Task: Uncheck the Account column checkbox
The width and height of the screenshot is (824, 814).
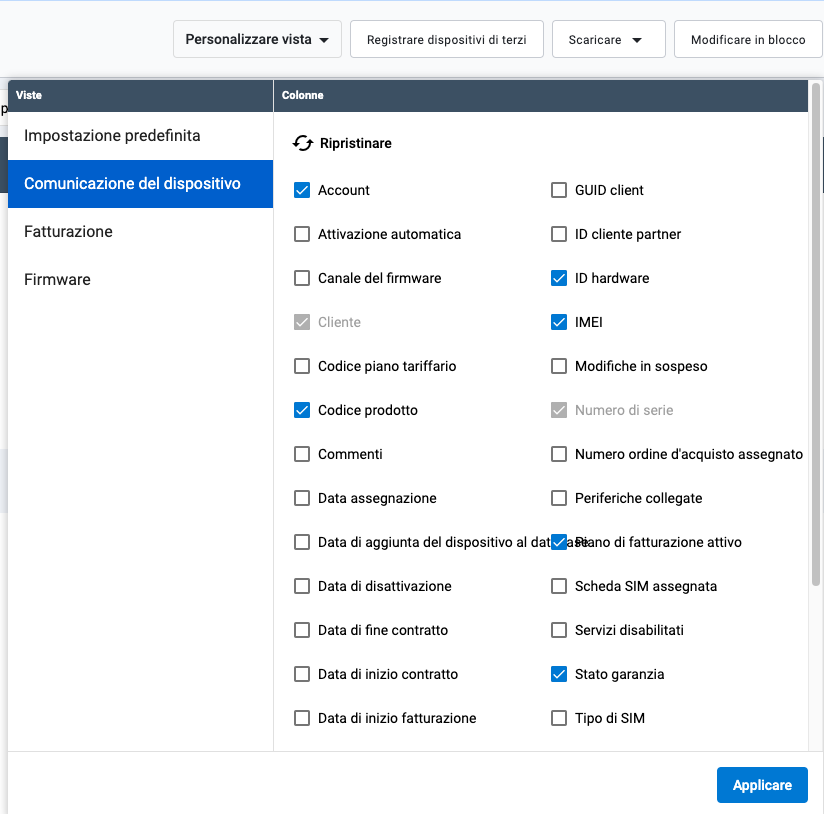Action: click(302, 190)
